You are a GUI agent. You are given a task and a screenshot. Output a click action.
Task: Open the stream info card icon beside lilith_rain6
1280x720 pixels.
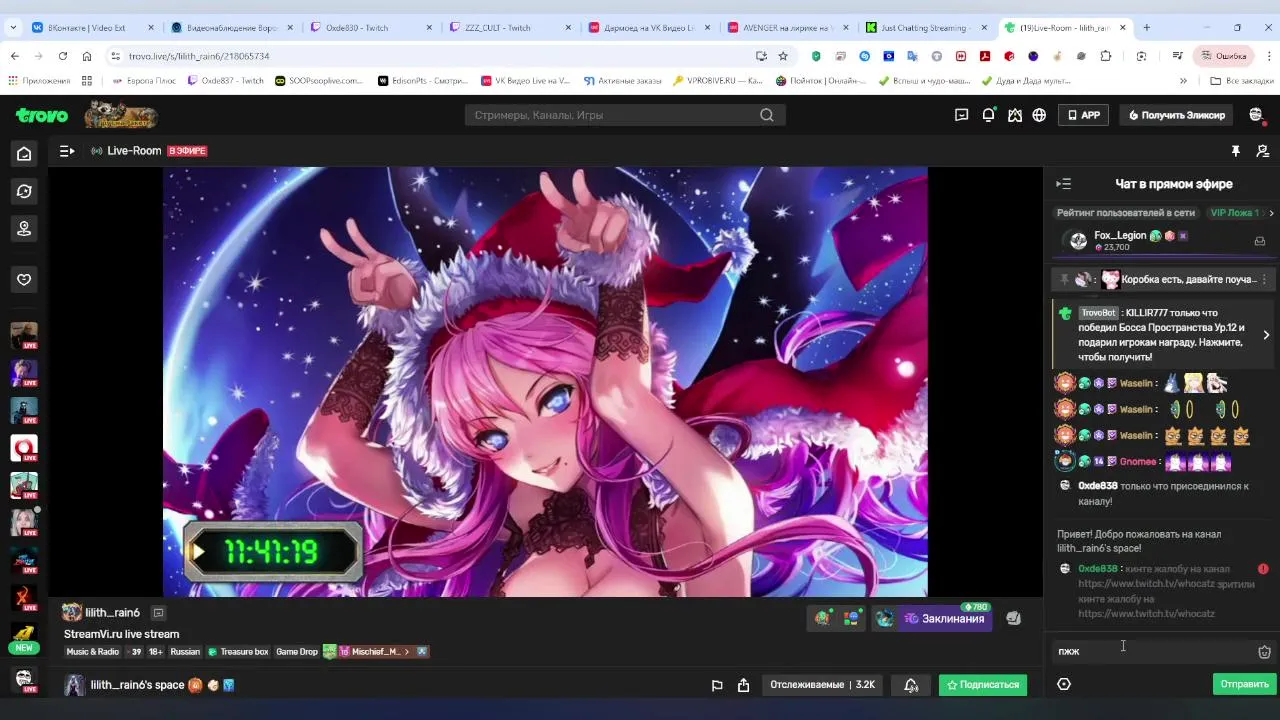[158, 613]
